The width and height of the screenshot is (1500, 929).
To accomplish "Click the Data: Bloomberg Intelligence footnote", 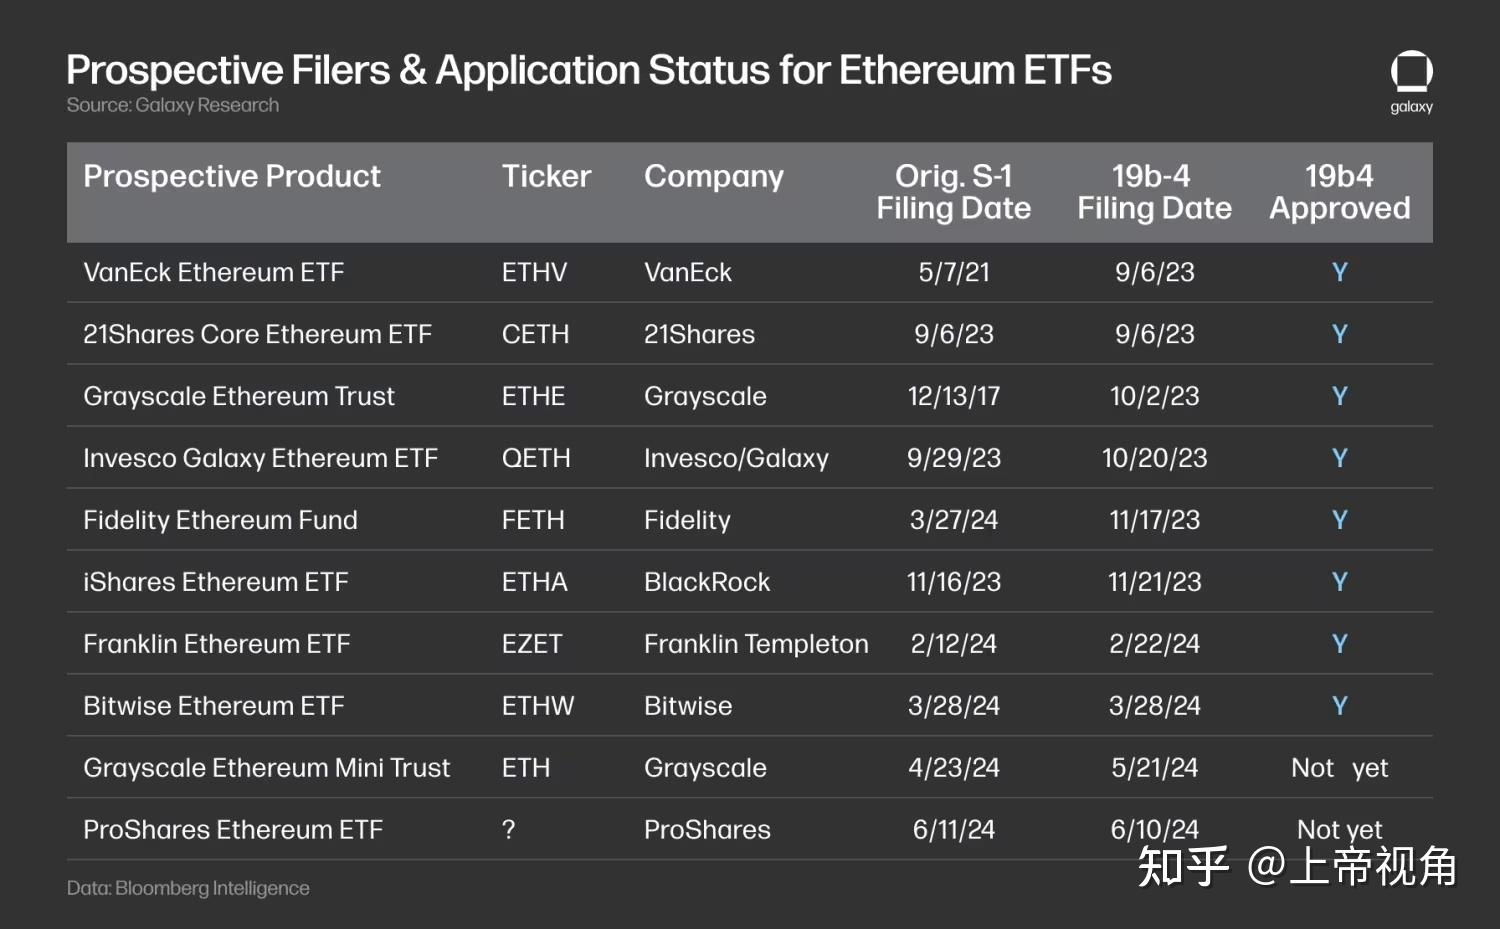I will pos(188,888).
